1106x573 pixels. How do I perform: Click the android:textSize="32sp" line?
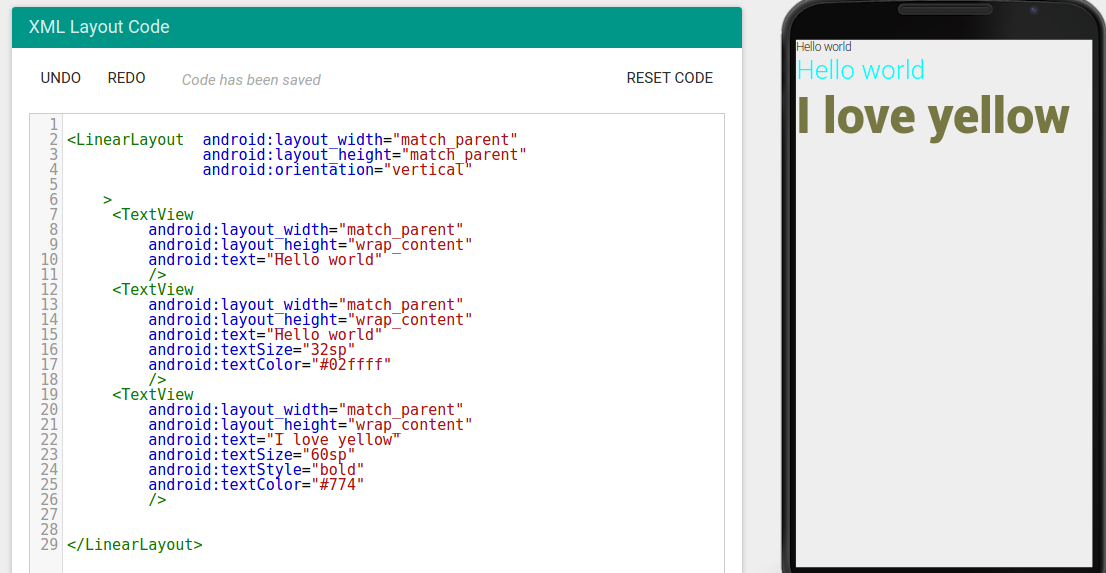click(252, 349)
